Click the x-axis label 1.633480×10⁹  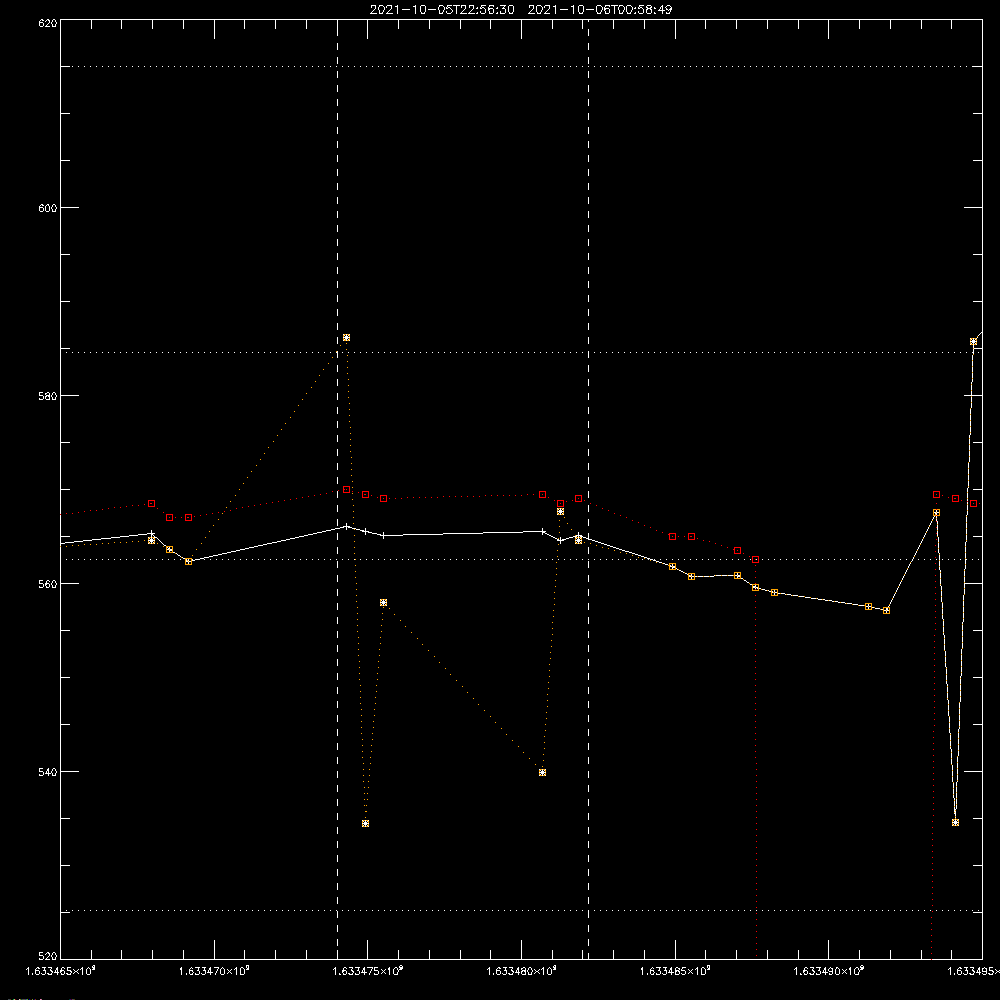[x=522, y=971]
